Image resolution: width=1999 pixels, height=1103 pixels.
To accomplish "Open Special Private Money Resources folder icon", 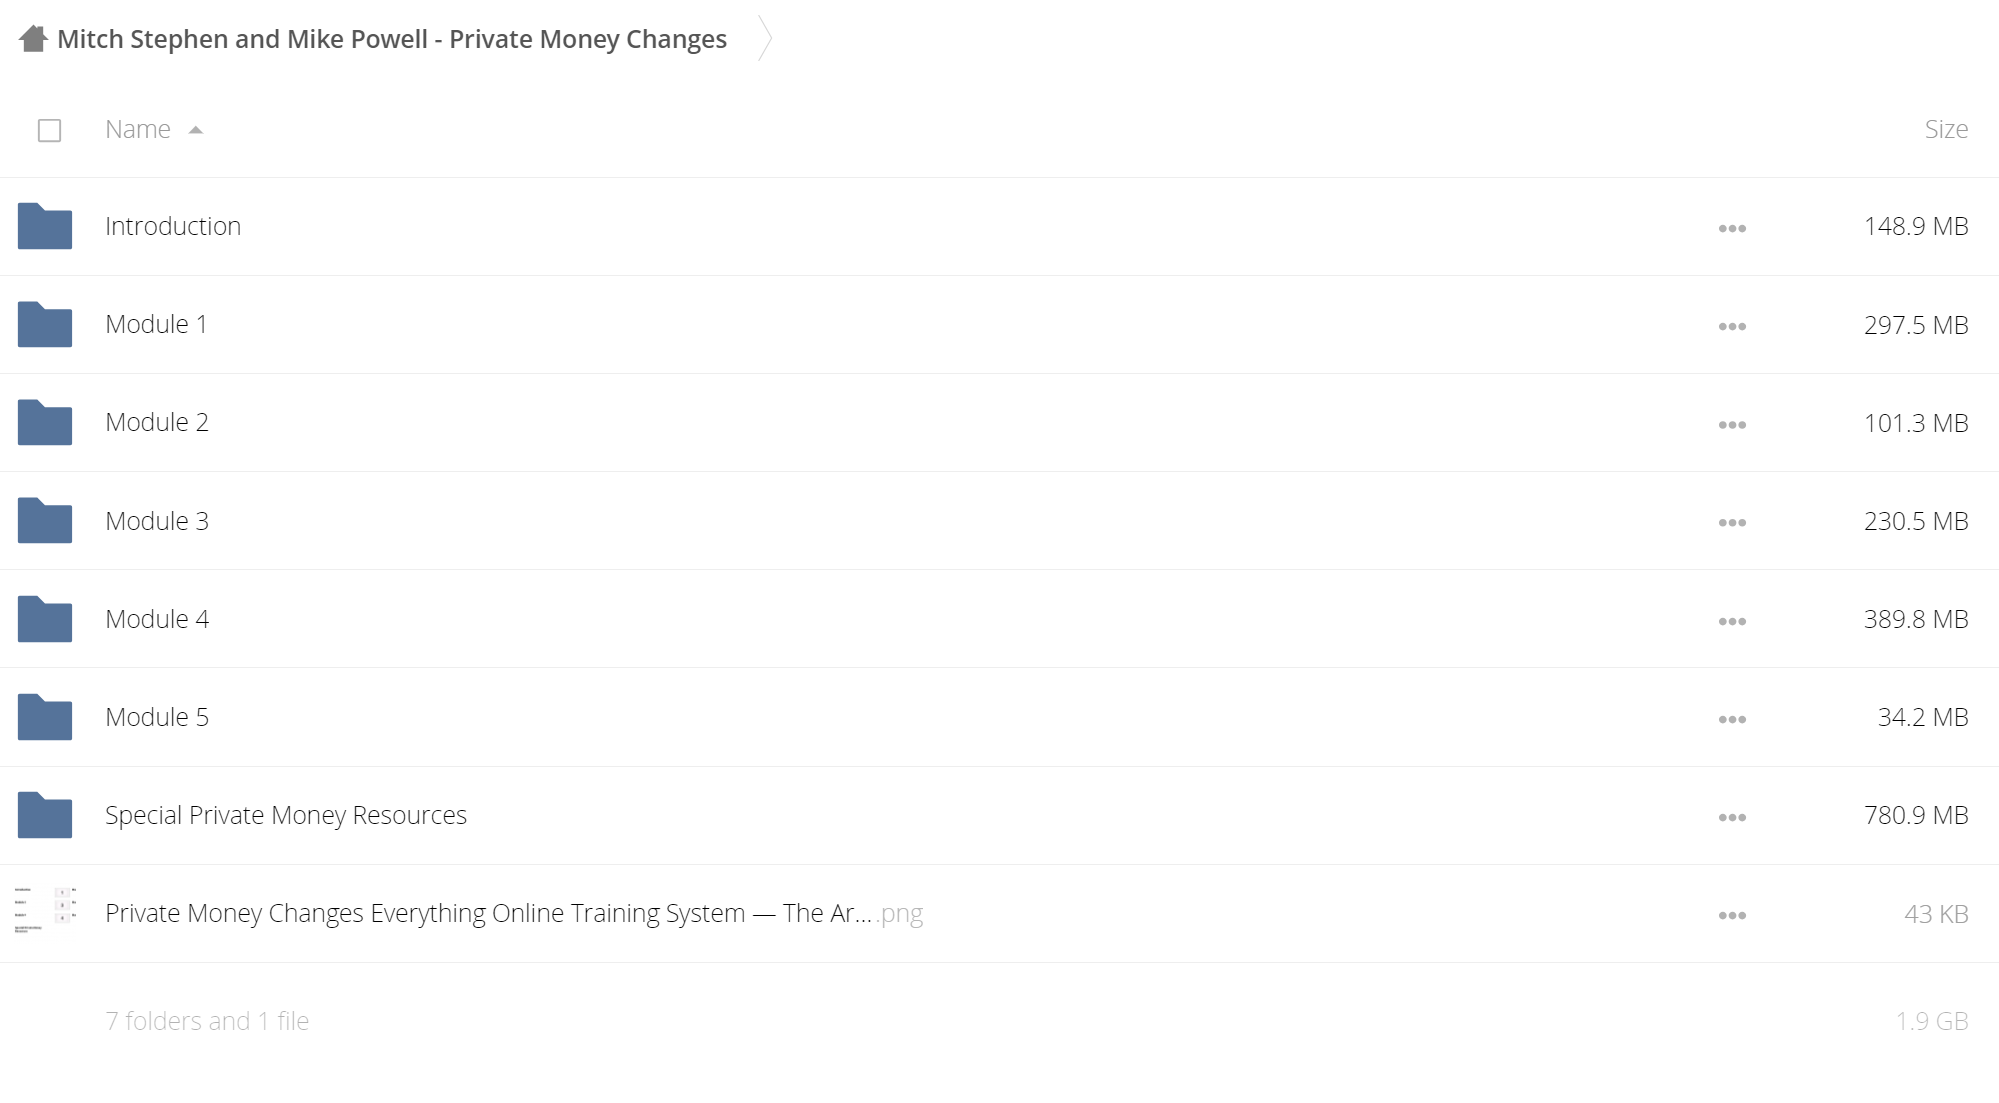I will pyautogui.click(x=45, y=815).
